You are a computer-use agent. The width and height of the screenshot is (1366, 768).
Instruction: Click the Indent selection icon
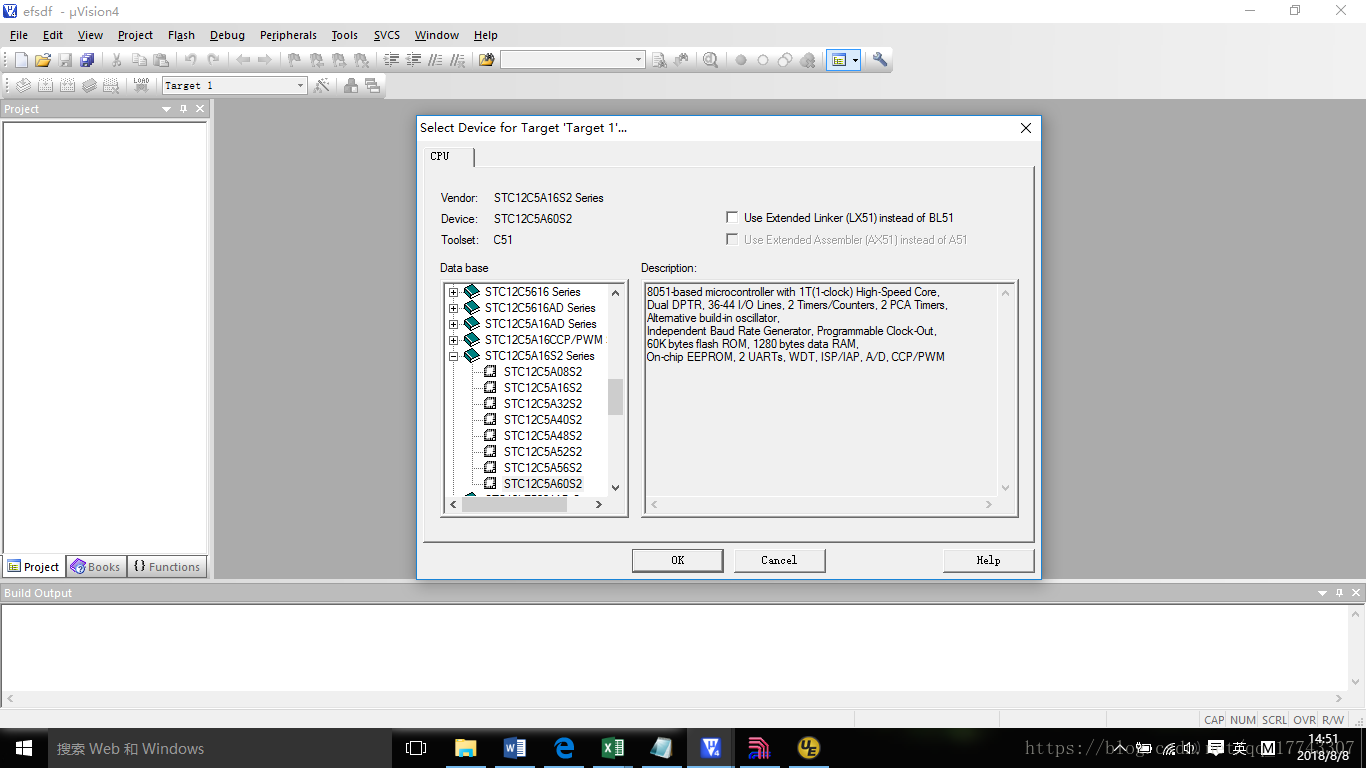tap(391, 60)
